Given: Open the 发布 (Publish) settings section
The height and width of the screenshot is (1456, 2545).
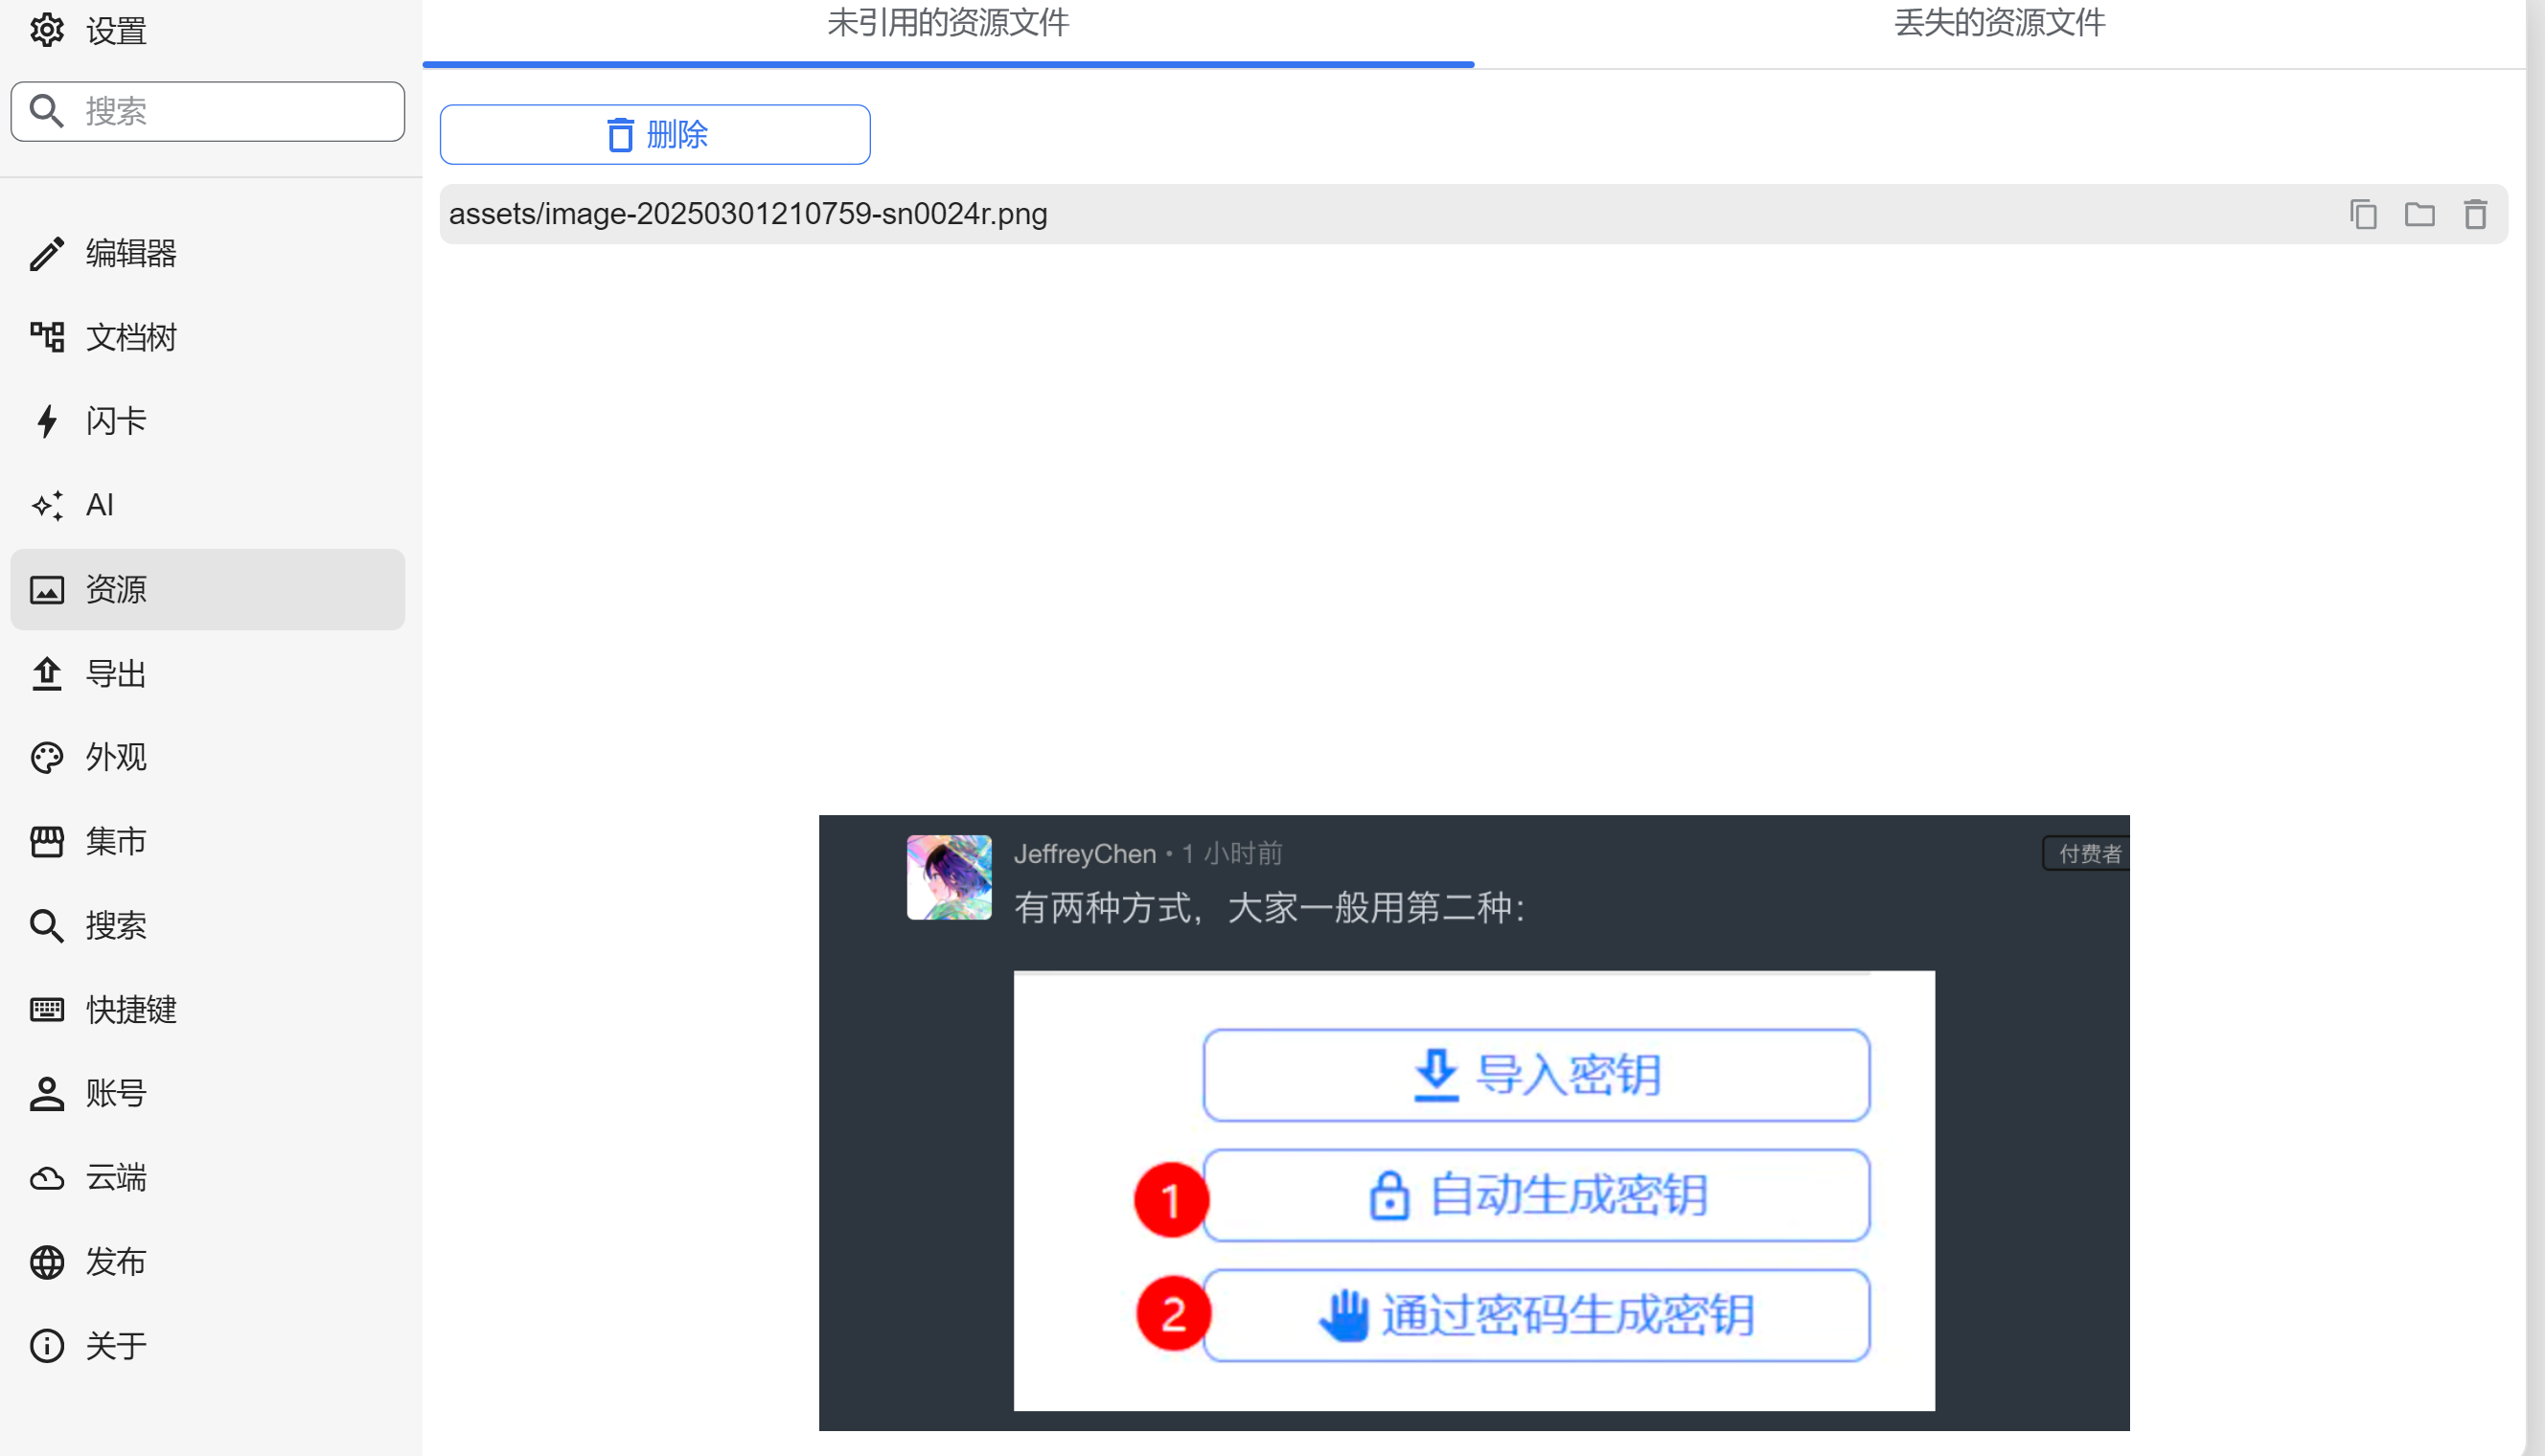Looking at the screenshot, I should [x=115, y=1261].
